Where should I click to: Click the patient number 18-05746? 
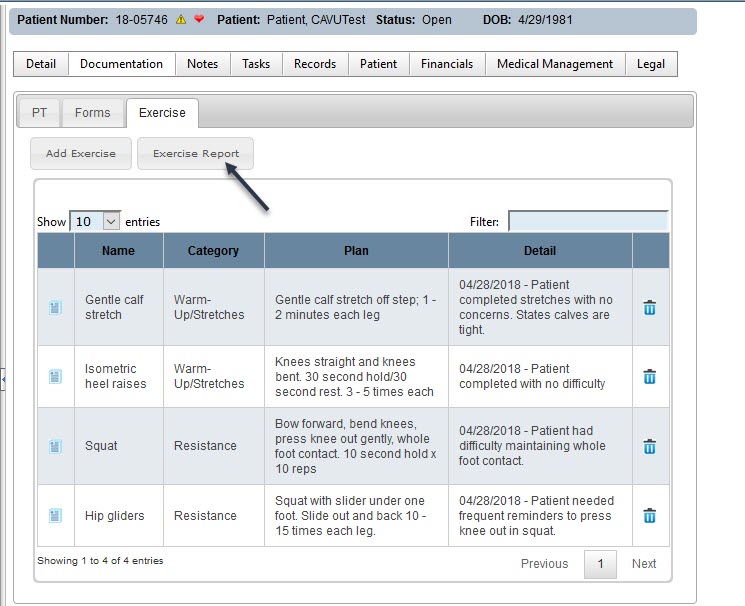click(x=142, y=19)
